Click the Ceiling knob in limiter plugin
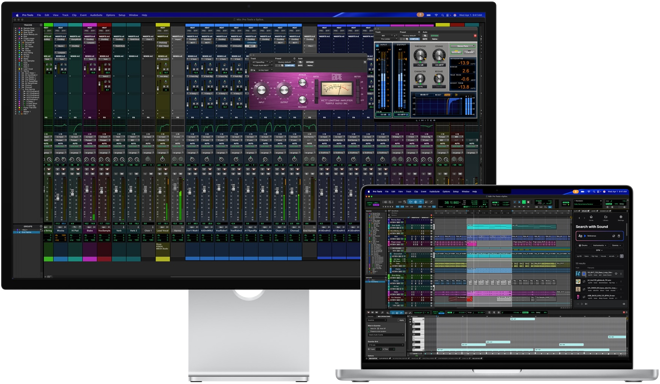This screenshot has height=384, width=660. 439,56
